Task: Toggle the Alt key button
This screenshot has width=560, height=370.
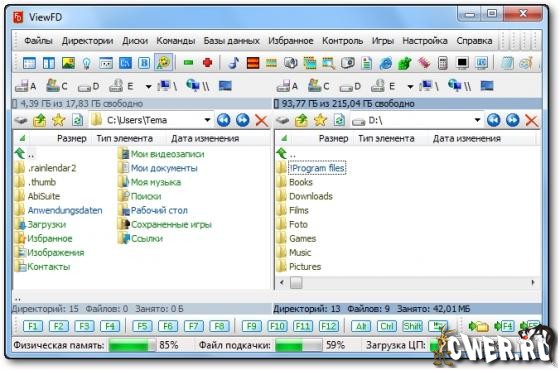Action: click(361, 326)
